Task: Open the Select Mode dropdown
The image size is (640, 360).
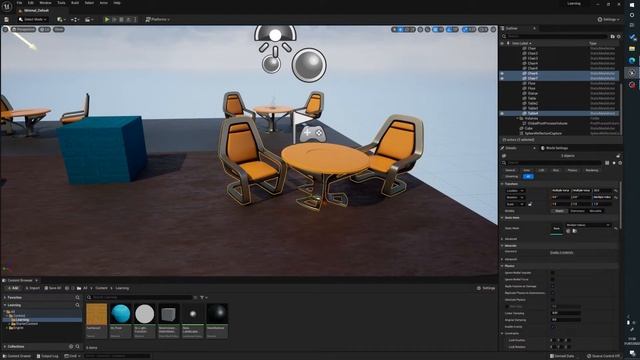Action: click(x=33, y=19)
